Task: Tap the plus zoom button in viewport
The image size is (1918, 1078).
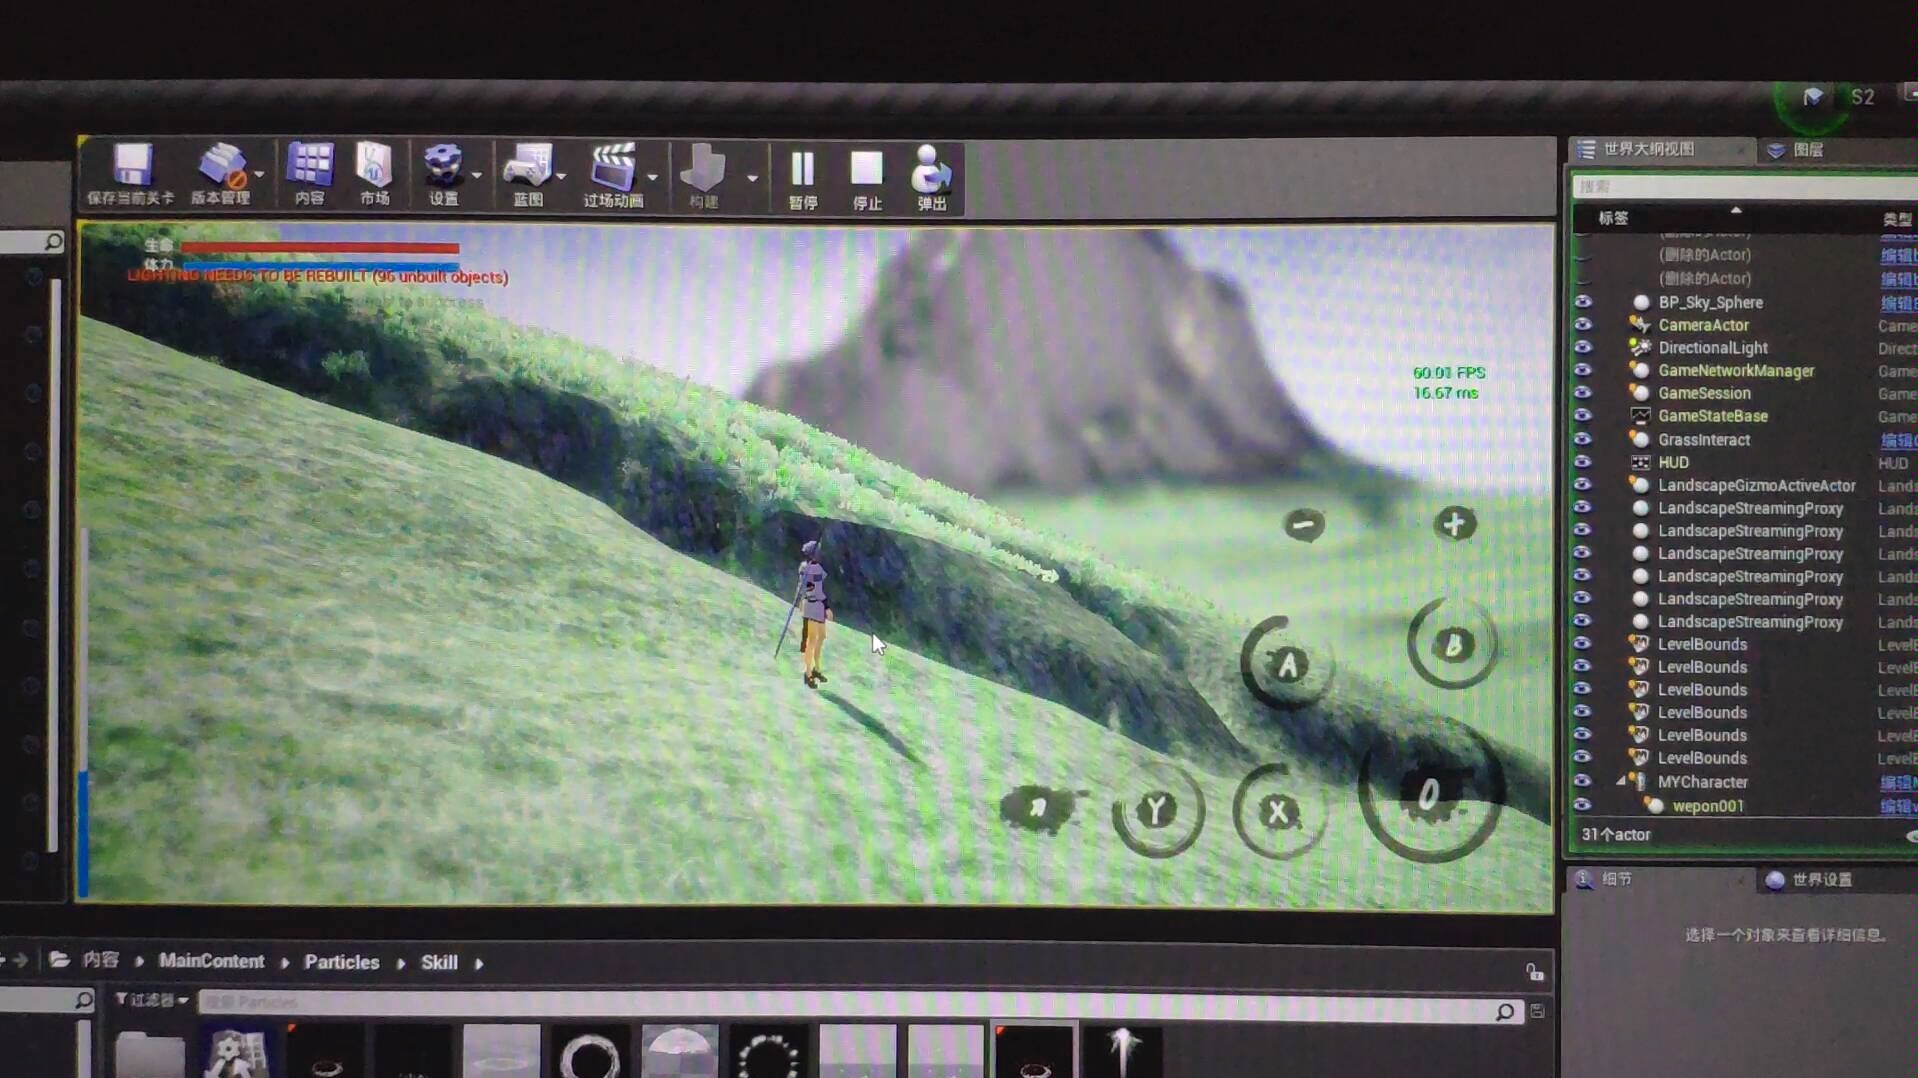Action: pyautogui.click(x=1454, y=523)
